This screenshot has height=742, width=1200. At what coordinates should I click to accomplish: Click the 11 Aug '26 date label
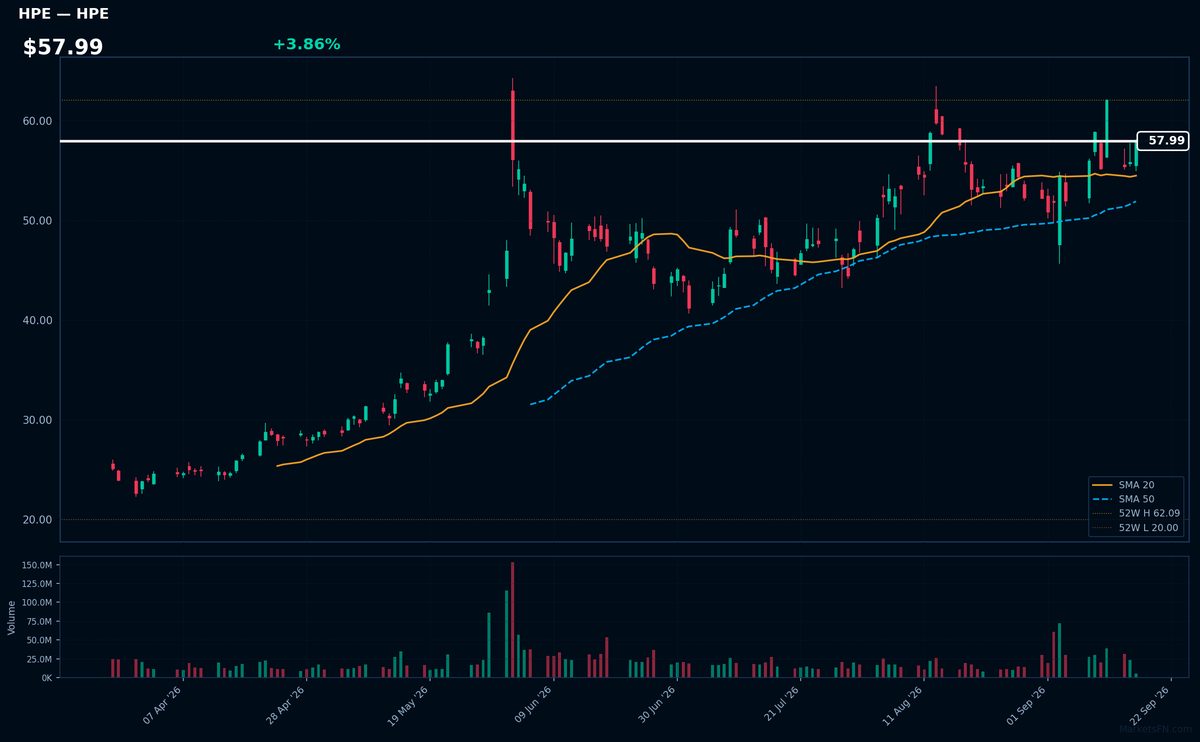coord(903,705)
